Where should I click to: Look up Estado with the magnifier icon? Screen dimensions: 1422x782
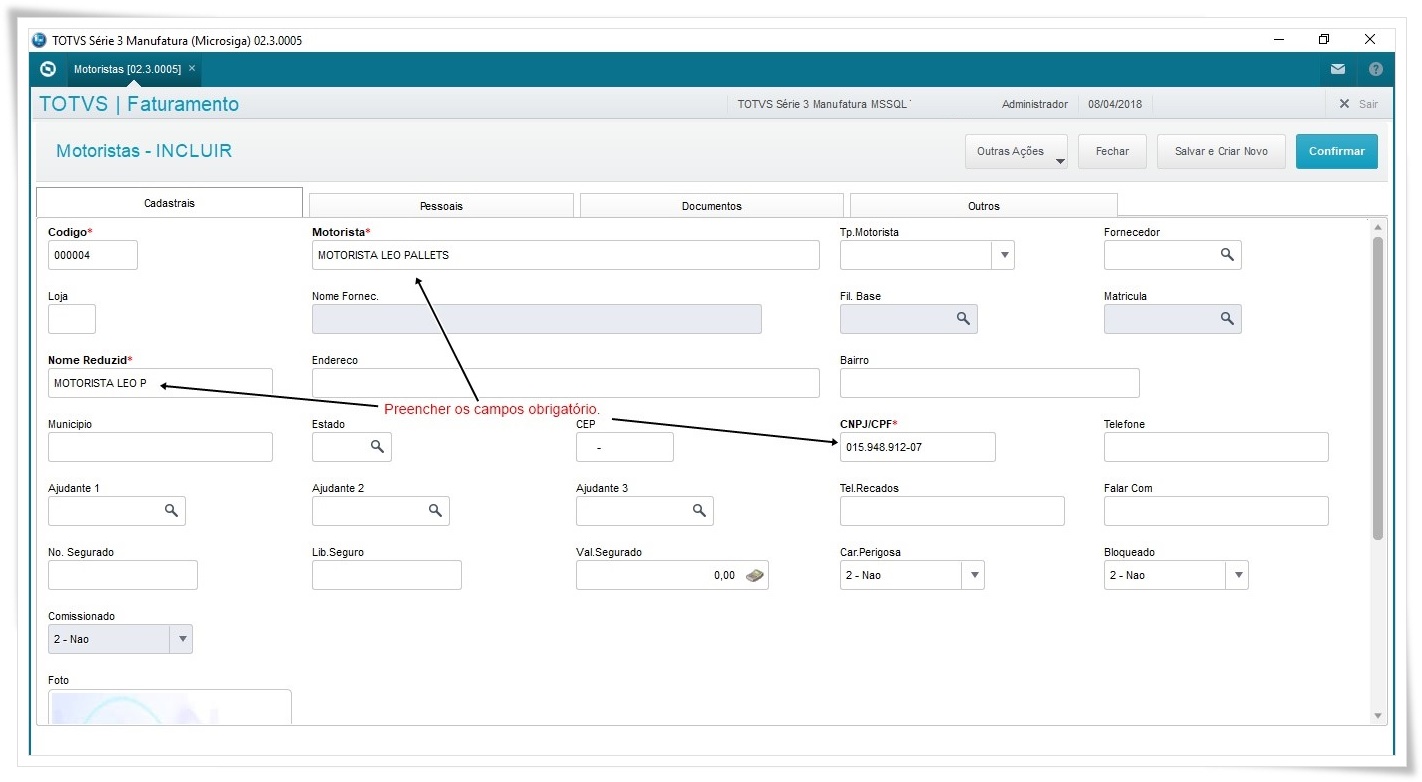[x=377, y=447]
